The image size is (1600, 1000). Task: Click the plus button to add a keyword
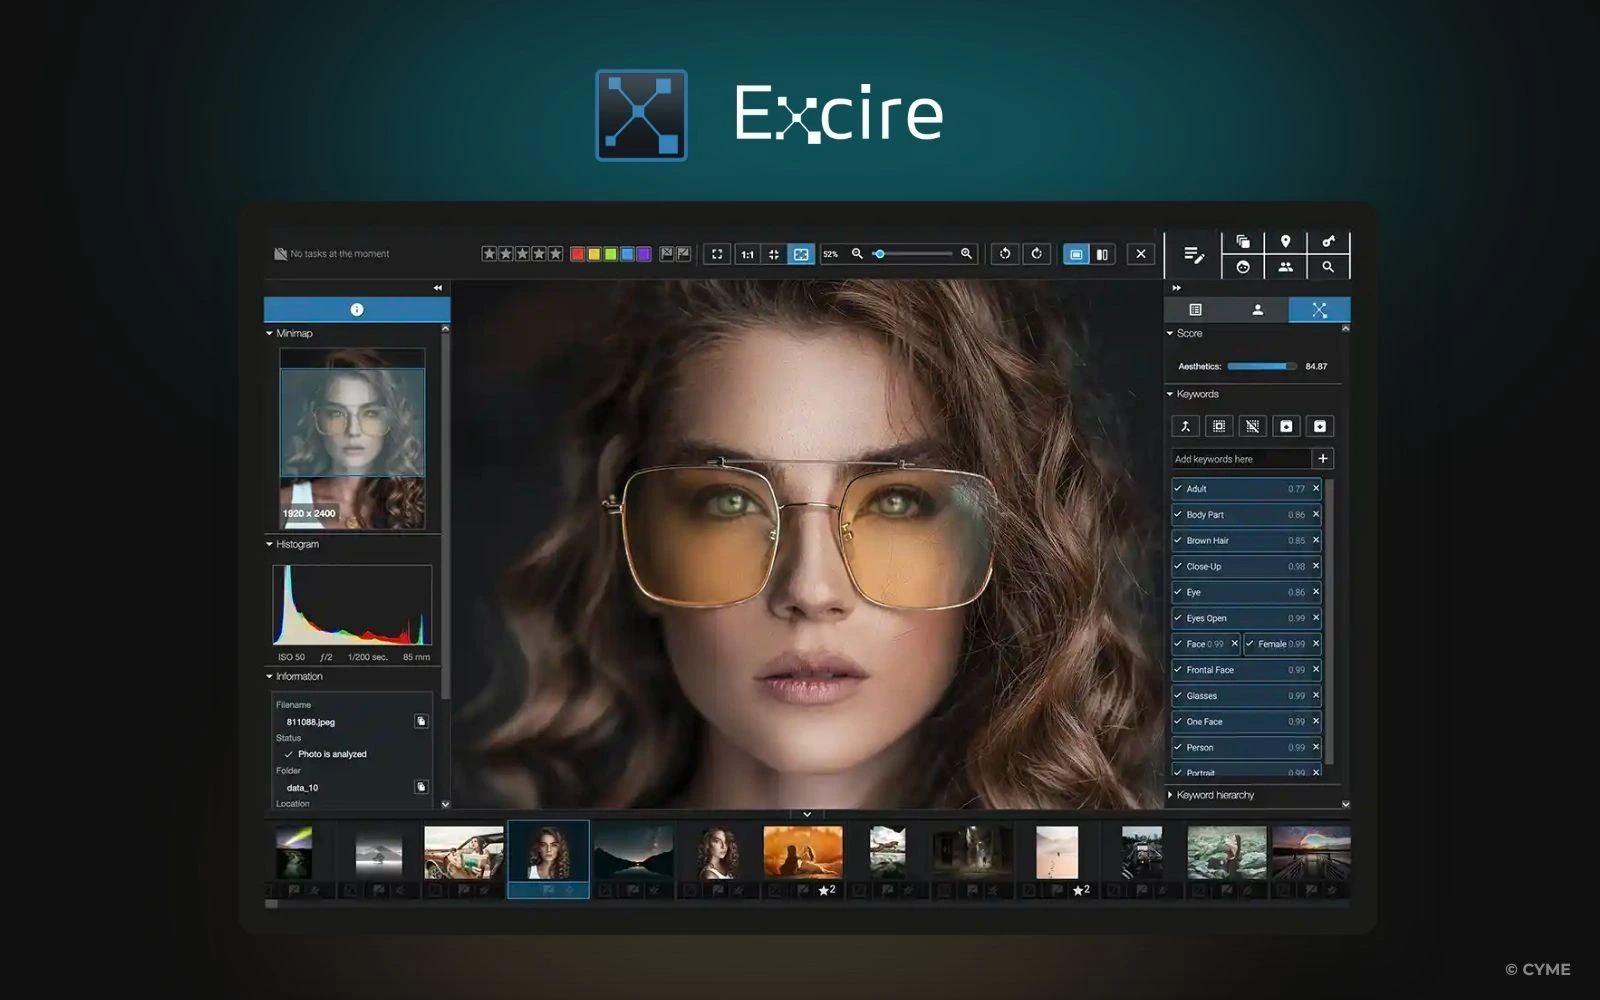click(1322, 458)
